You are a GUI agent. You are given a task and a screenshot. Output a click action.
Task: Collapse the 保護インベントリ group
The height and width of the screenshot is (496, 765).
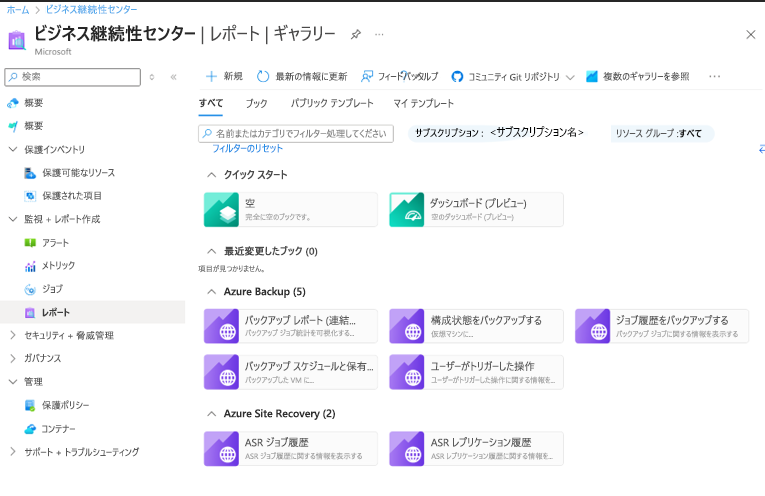tap(13, 149)
